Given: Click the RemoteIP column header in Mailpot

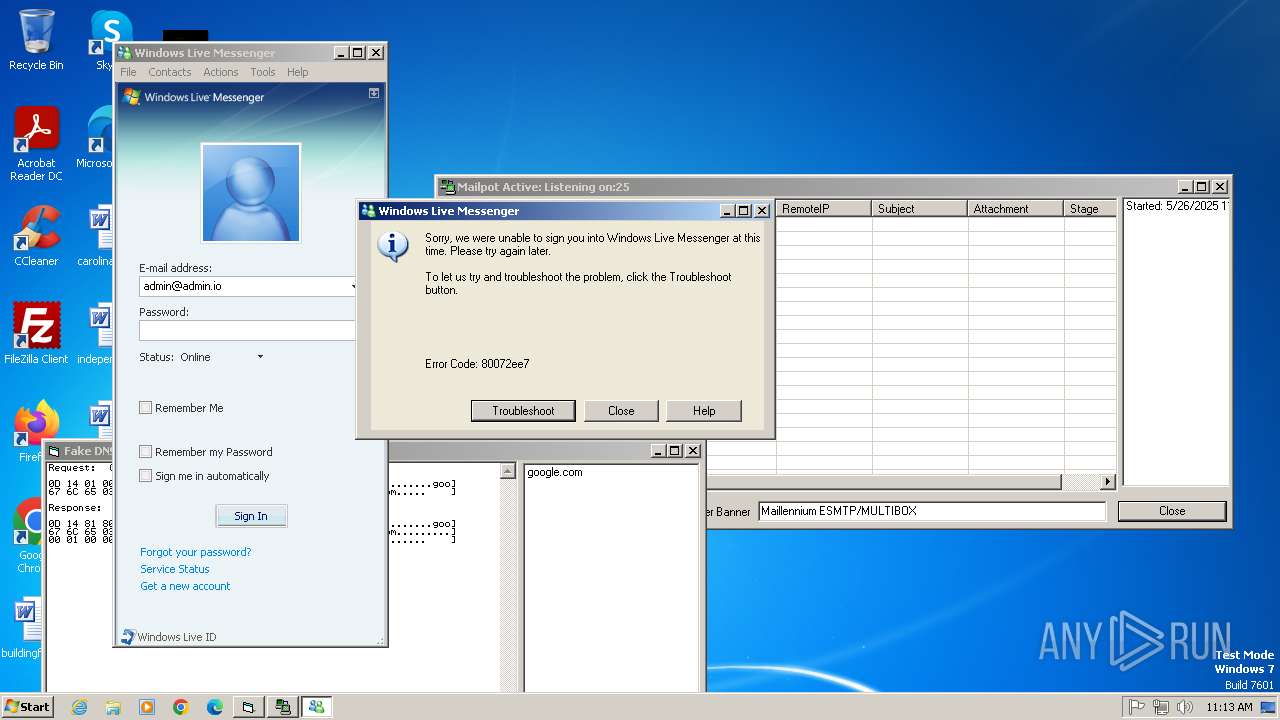Looking at the screenshot, I should (824, 209).
